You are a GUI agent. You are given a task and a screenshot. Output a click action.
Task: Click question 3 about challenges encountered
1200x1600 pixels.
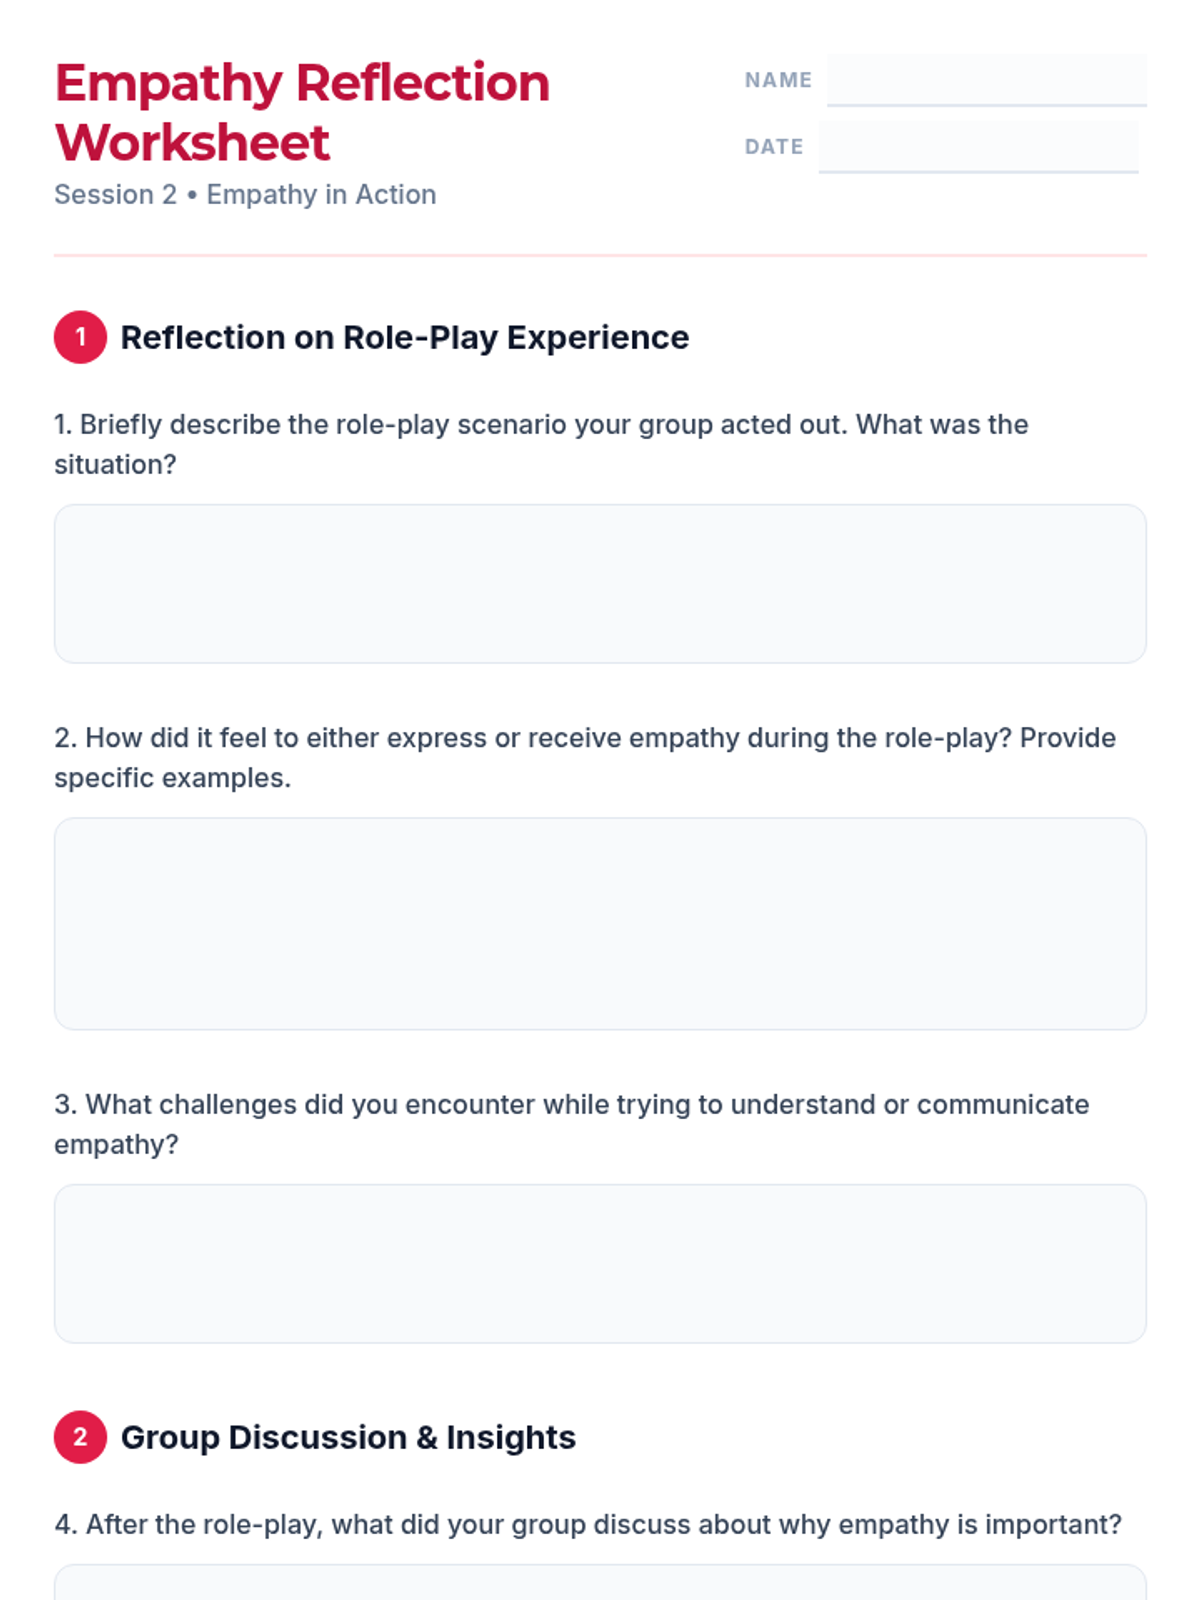click(571, 1124)
